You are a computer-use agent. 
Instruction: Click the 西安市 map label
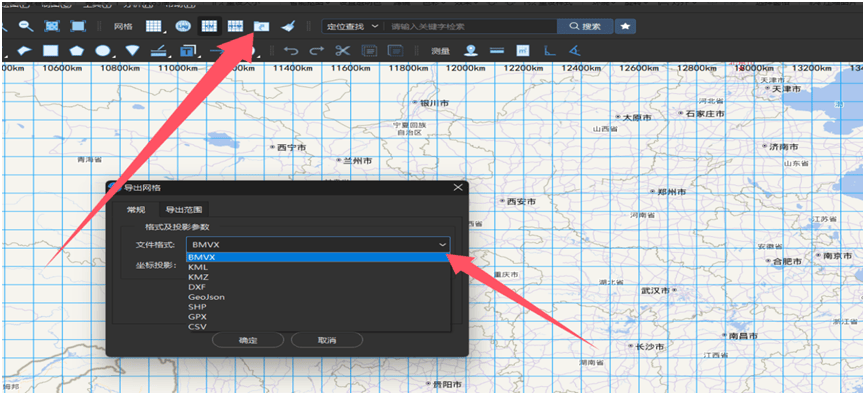pos(521,202)
